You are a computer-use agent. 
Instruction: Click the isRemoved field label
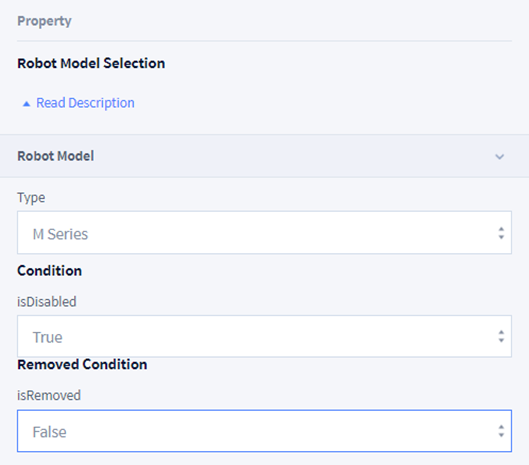tap(49, 395)
